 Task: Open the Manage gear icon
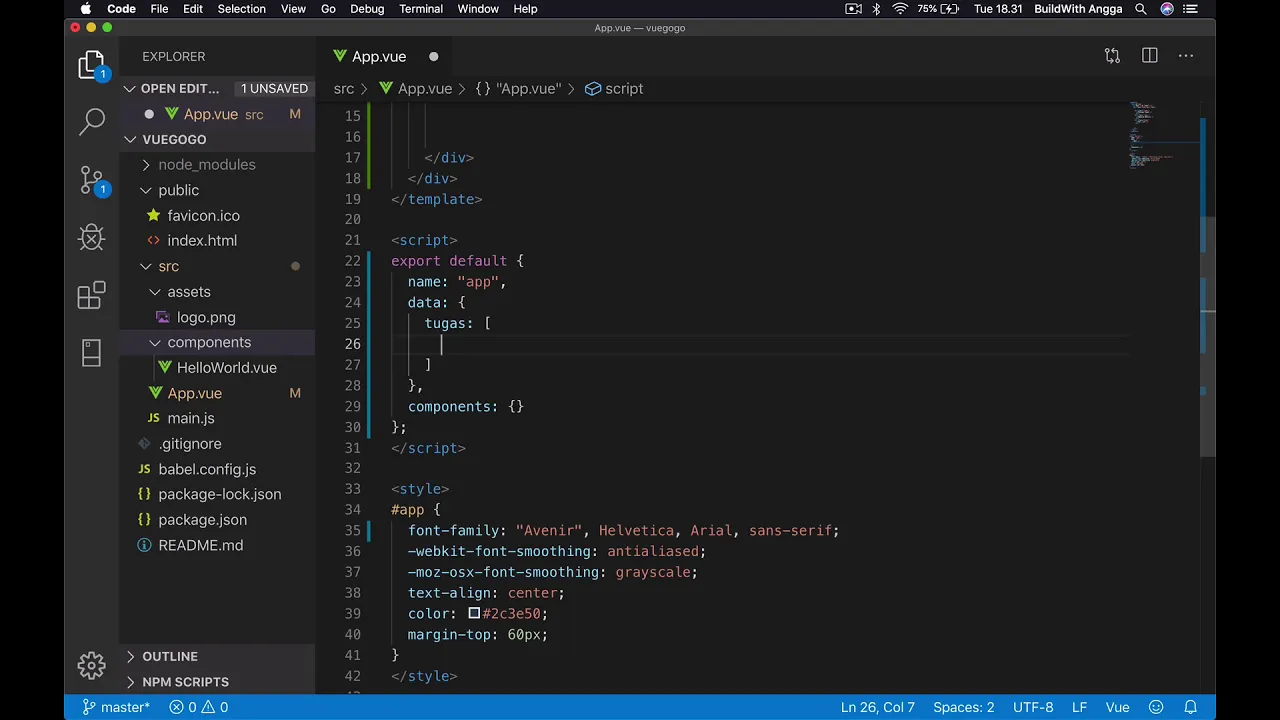[x=91, y=665]
